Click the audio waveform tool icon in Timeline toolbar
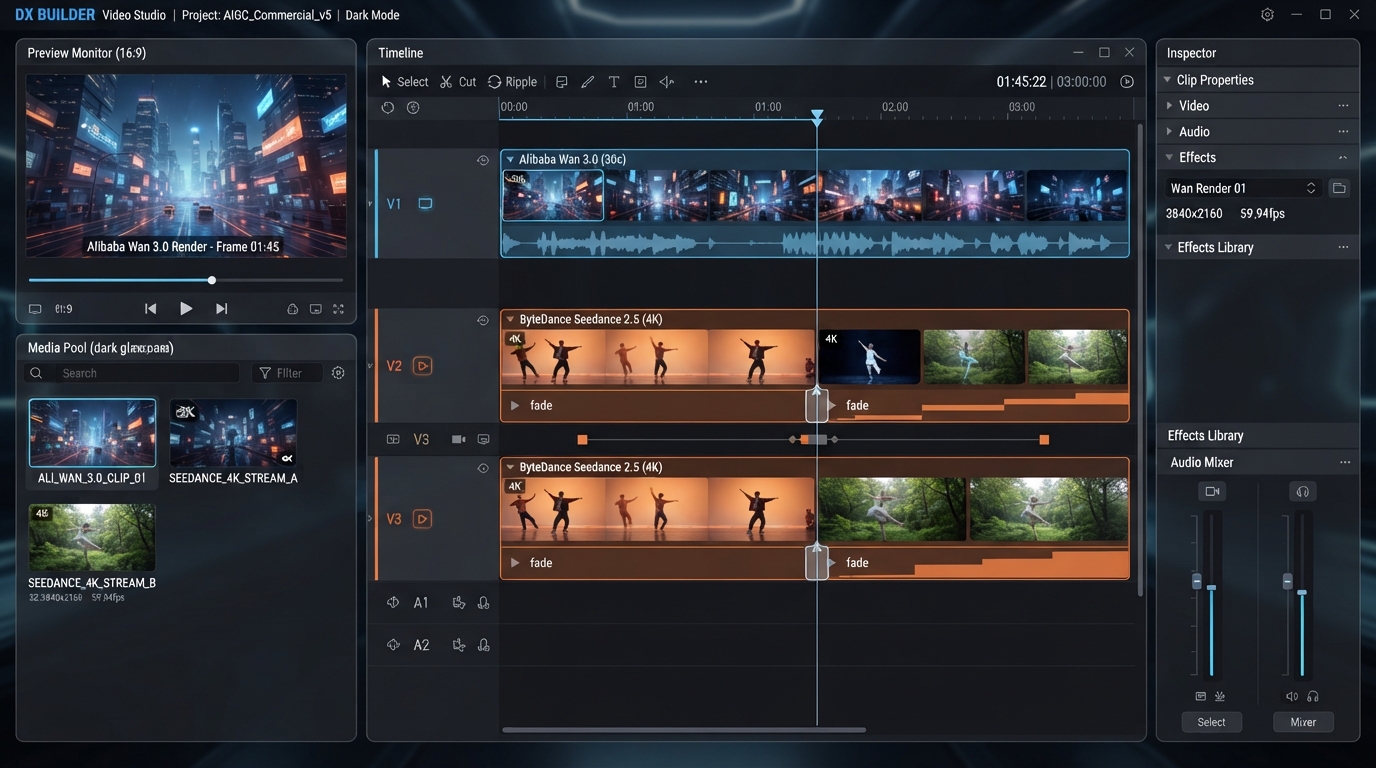1376x768 pixels. [x=667, y=82]
